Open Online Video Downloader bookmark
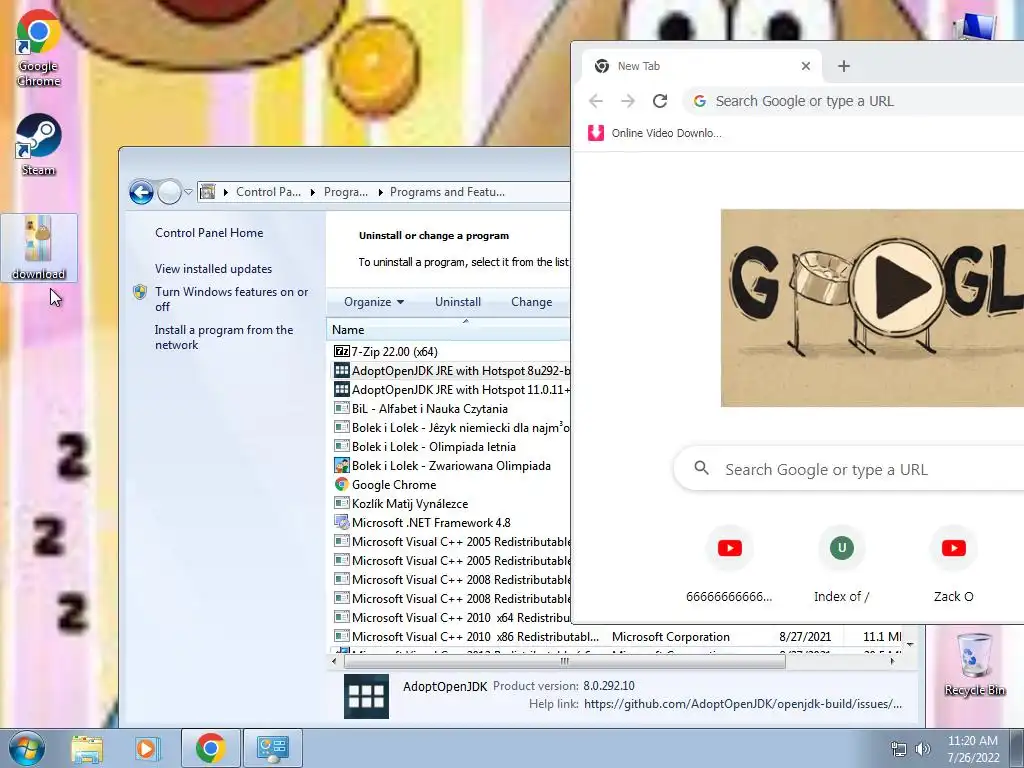 point(656,133)
